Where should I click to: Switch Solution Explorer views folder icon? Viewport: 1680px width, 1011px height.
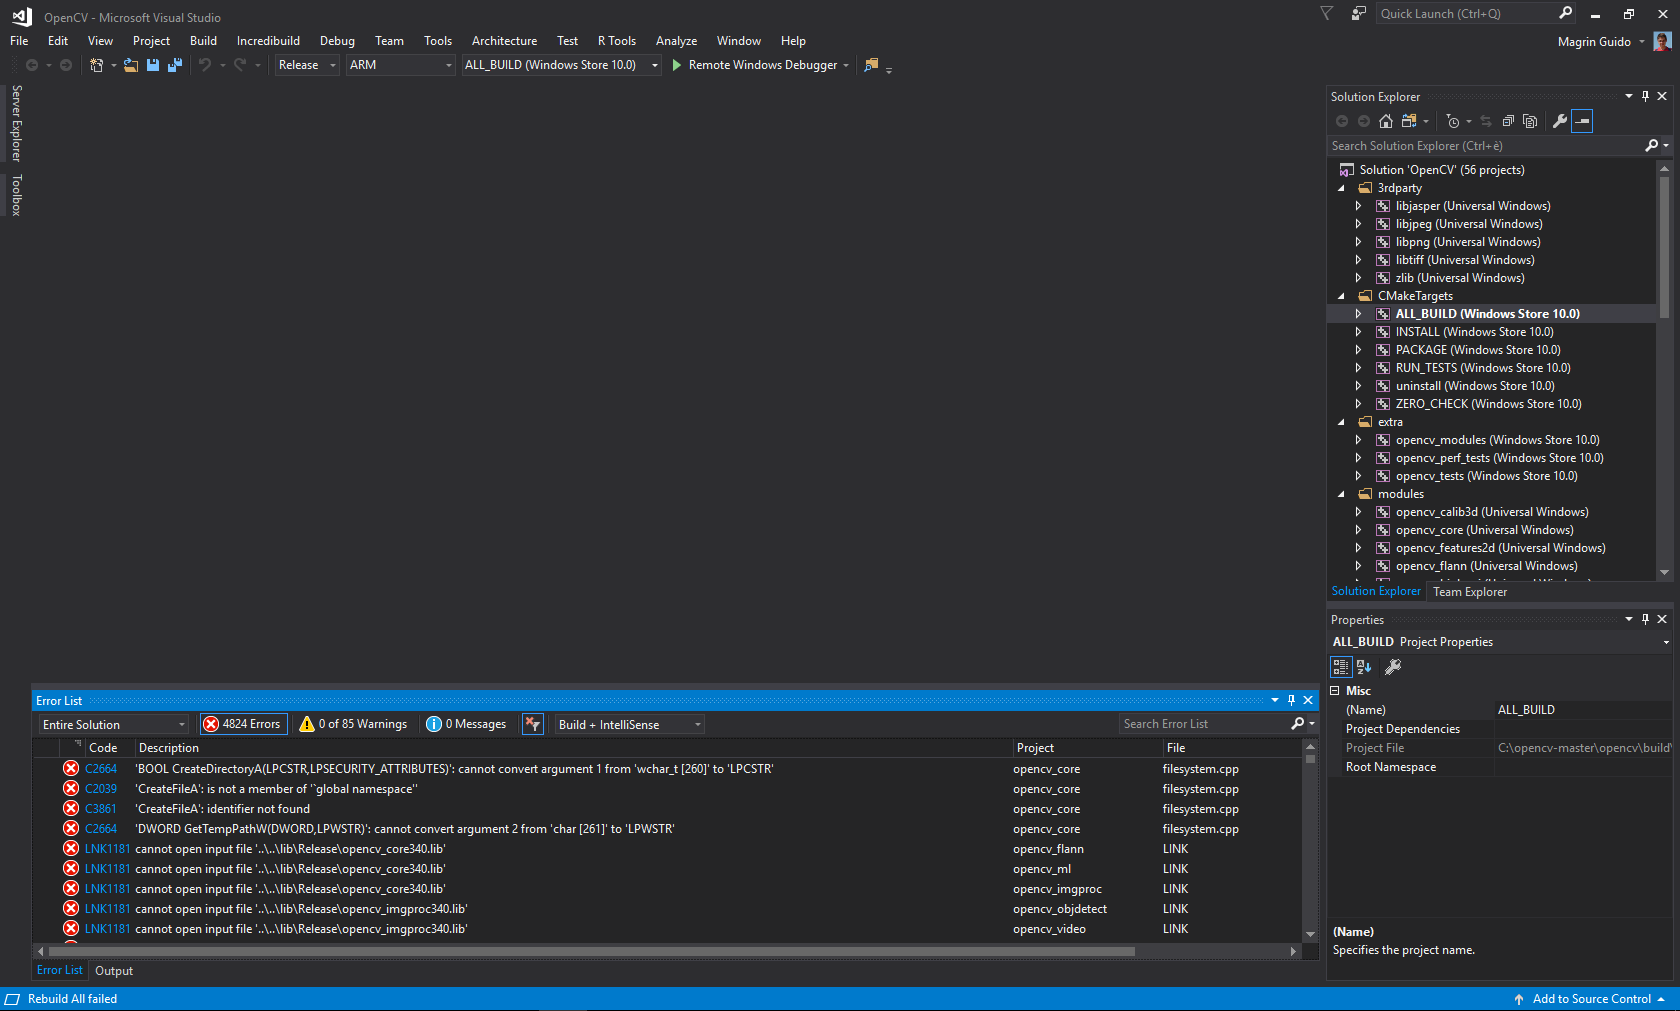pyautogui.click(x=1409, y=121)
